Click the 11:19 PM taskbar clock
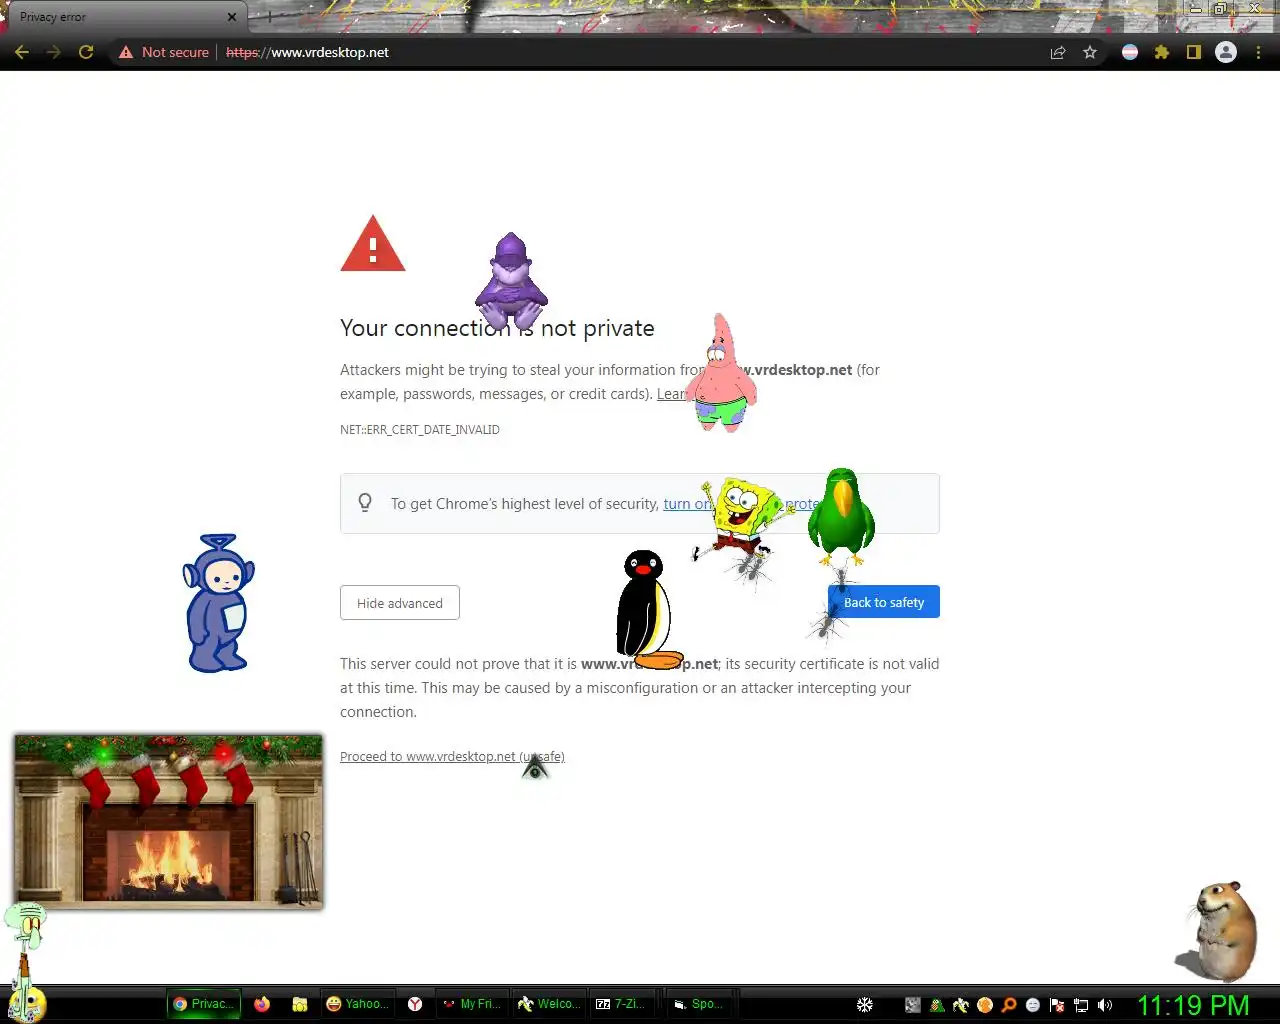Image resolution: width=1280 pixels, height=1024 pixels. pyautogui.click(x=1193, y=1005)
